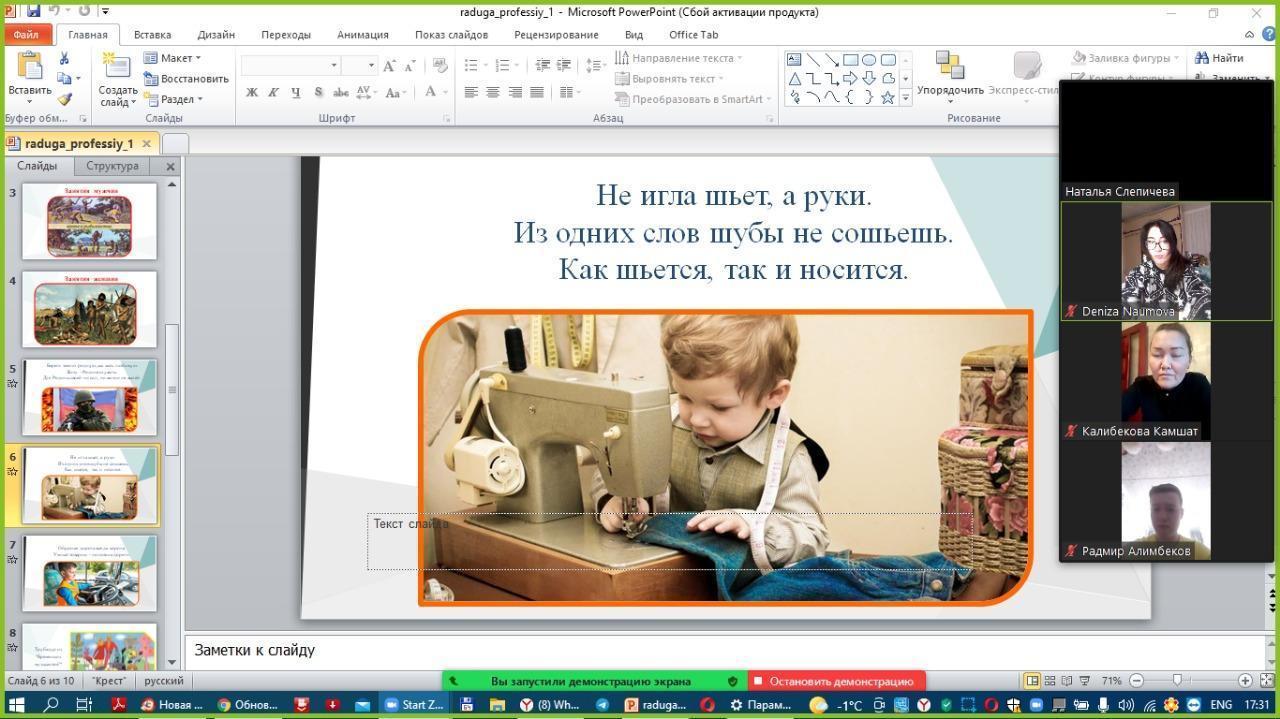This screenshot has width=1280, height=719.
Task: Select the star shape in shapes gallery
Action: point(887,97)
